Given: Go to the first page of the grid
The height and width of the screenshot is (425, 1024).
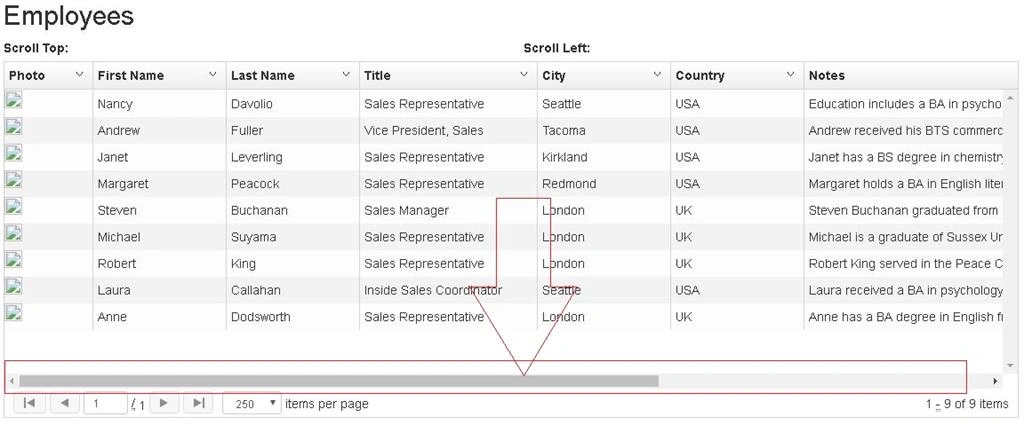Looking at the screenshot, I should 29,403.
